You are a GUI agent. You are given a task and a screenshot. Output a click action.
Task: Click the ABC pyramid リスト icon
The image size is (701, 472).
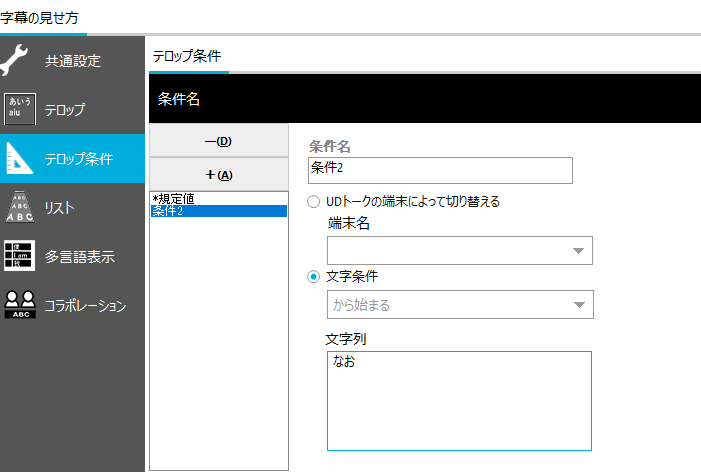click(x=20, y=207)
